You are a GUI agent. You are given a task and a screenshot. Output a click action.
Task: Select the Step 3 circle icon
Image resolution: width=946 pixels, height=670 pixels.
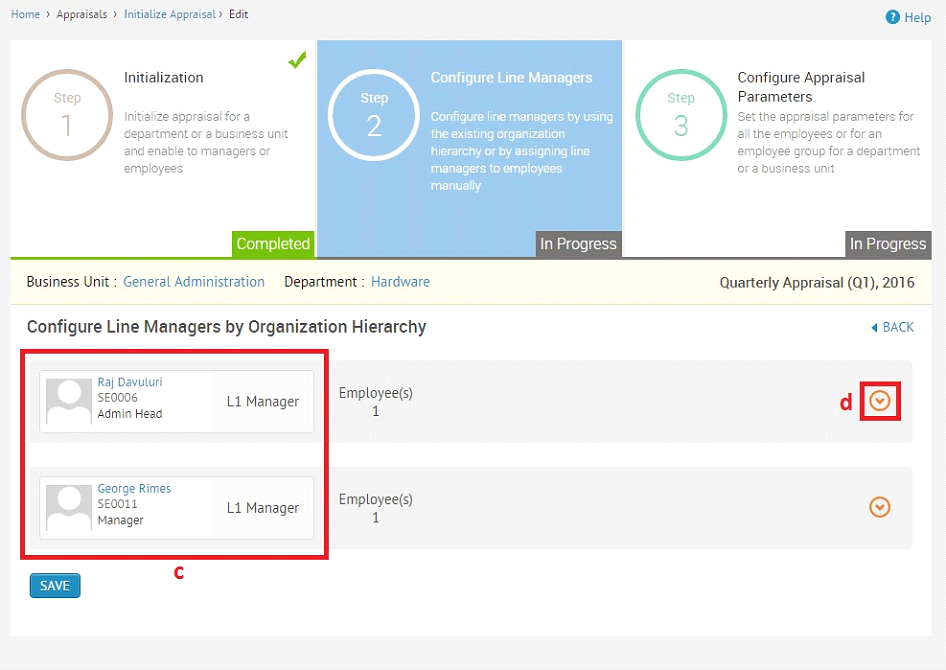(681, 115)
